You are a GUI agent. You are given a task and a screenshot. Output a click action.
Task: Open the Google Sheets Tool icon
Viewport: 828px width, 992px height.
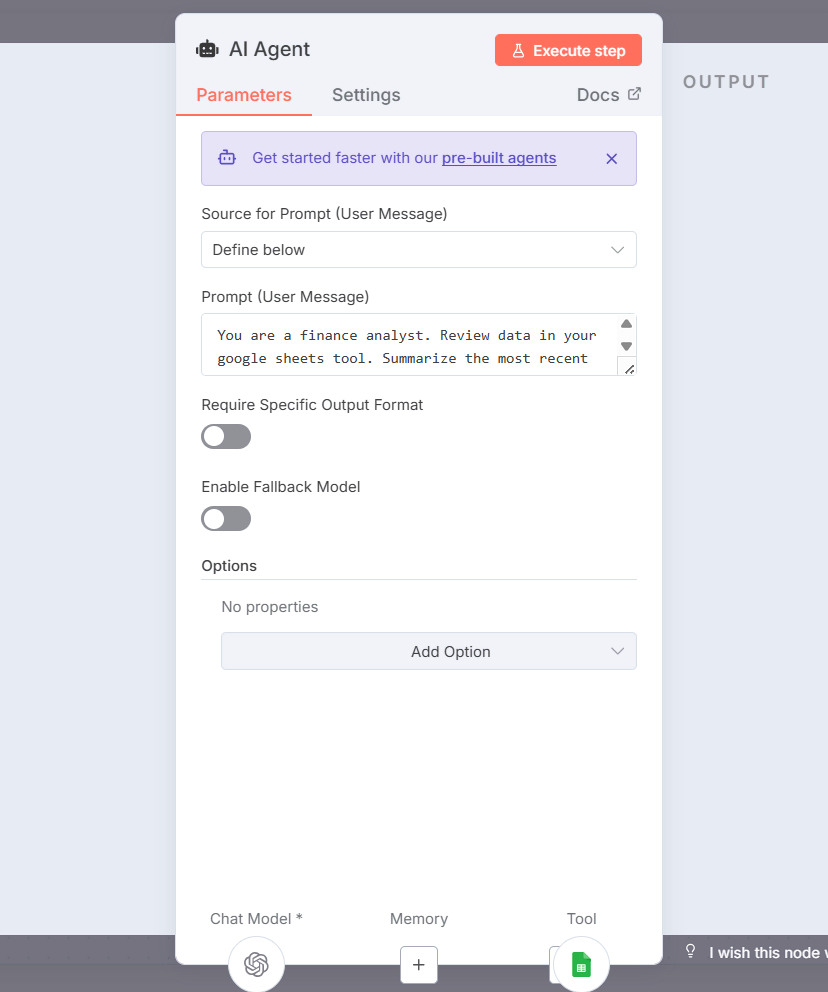(x=580, y=964)
